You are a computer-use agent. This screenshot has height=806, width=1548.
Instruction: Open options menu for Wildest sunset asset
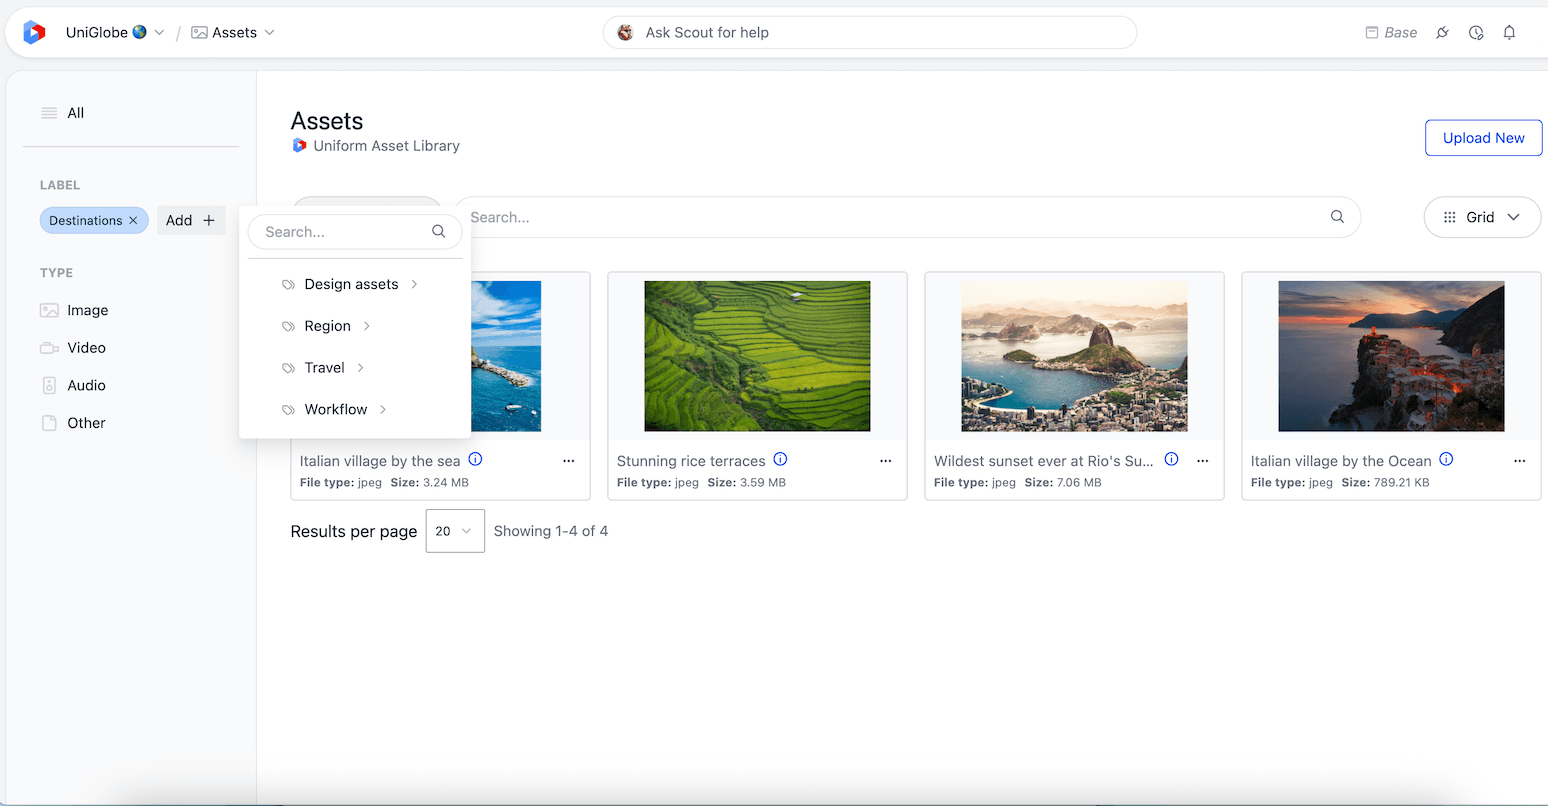(1202, 461)
